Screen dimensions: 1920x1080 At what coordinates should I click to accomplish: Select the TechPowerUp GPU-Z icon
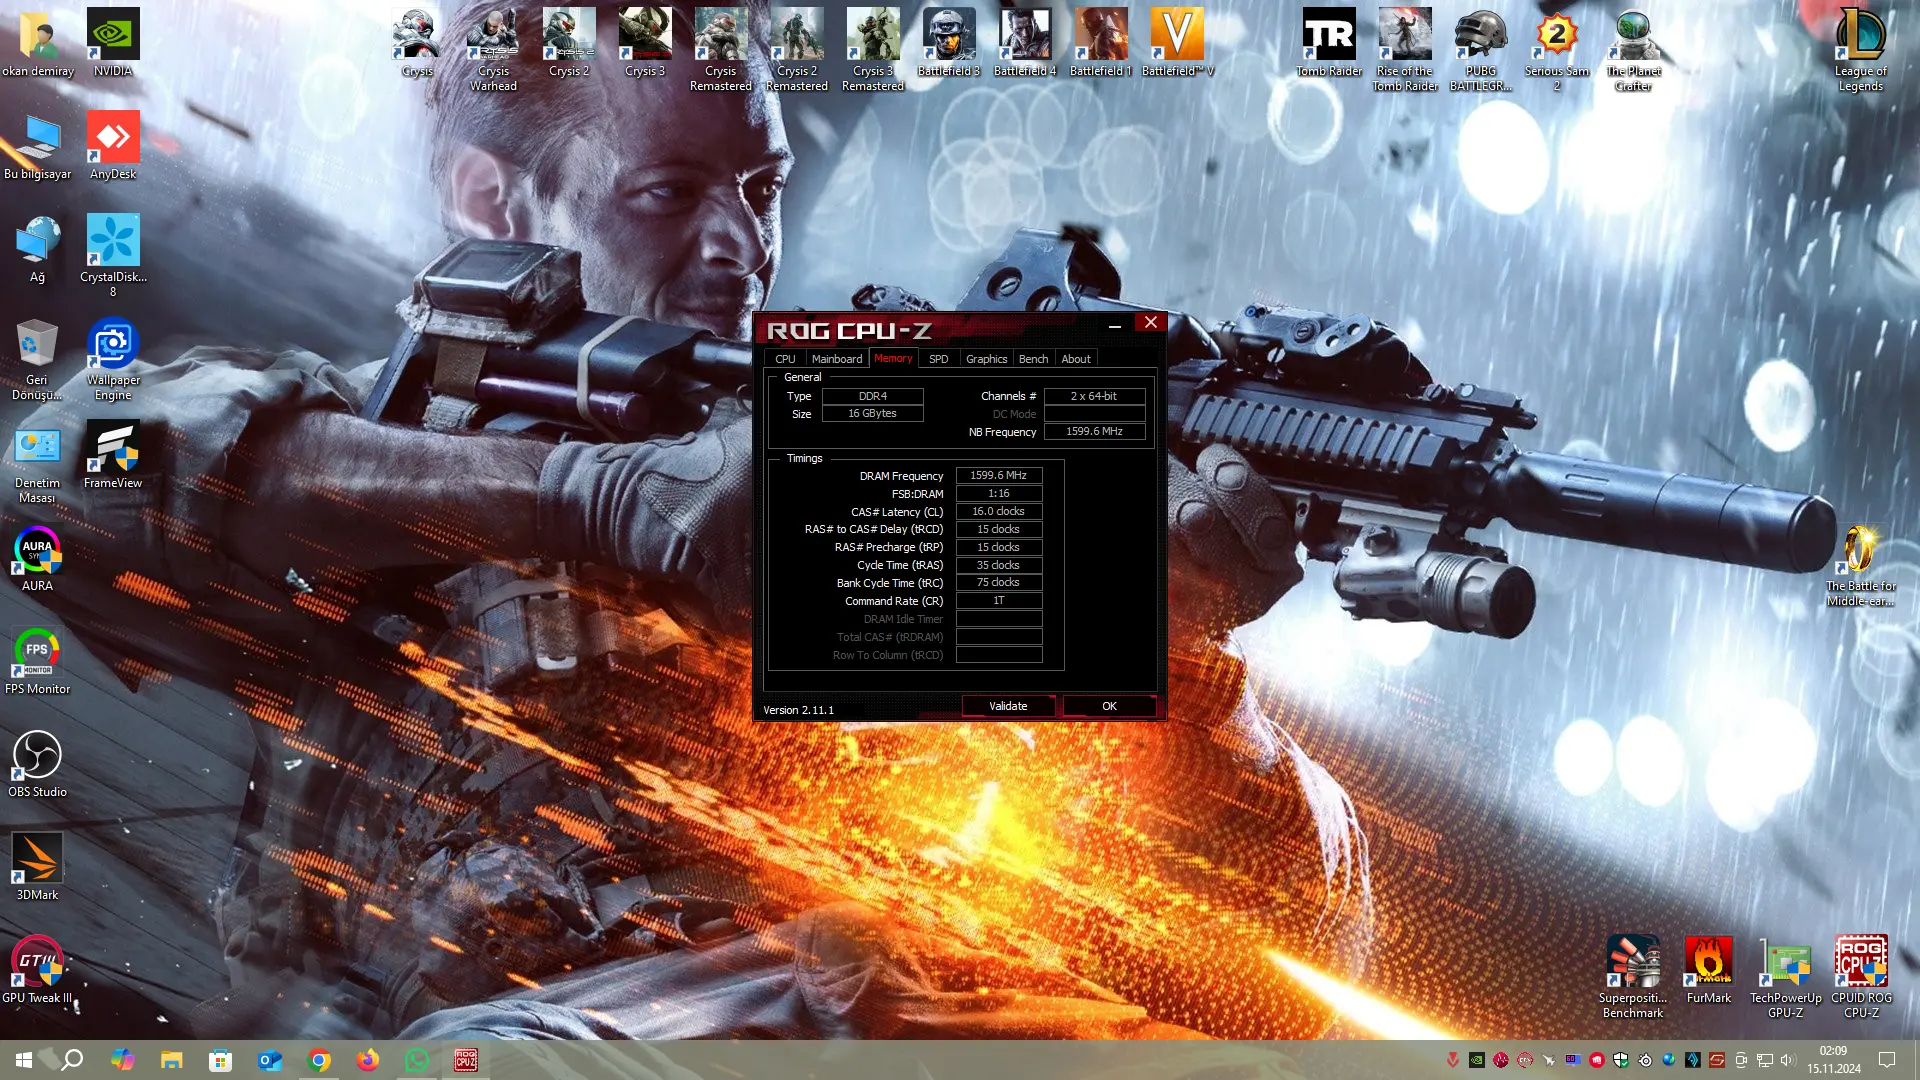(1785, 978)
